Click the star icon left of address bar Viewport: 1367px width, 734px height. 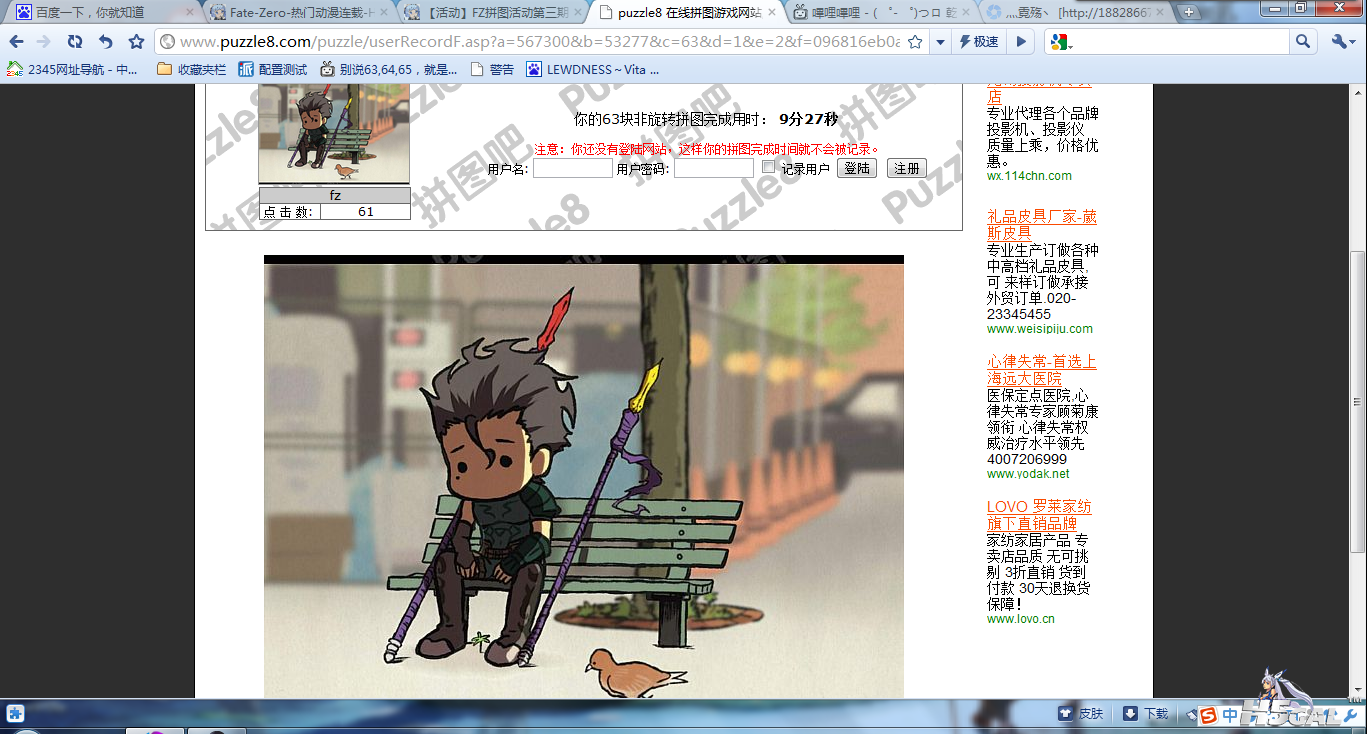[137, 42]
